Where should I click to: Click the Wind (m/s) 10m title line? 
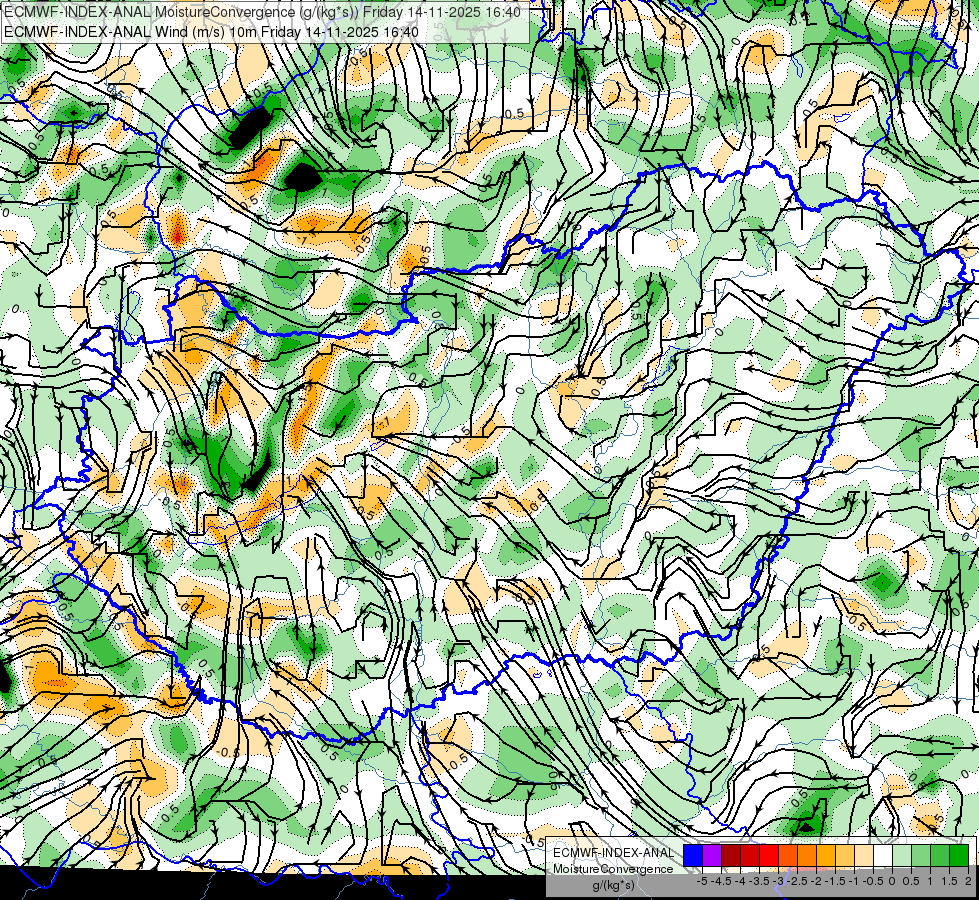point(211,31)
